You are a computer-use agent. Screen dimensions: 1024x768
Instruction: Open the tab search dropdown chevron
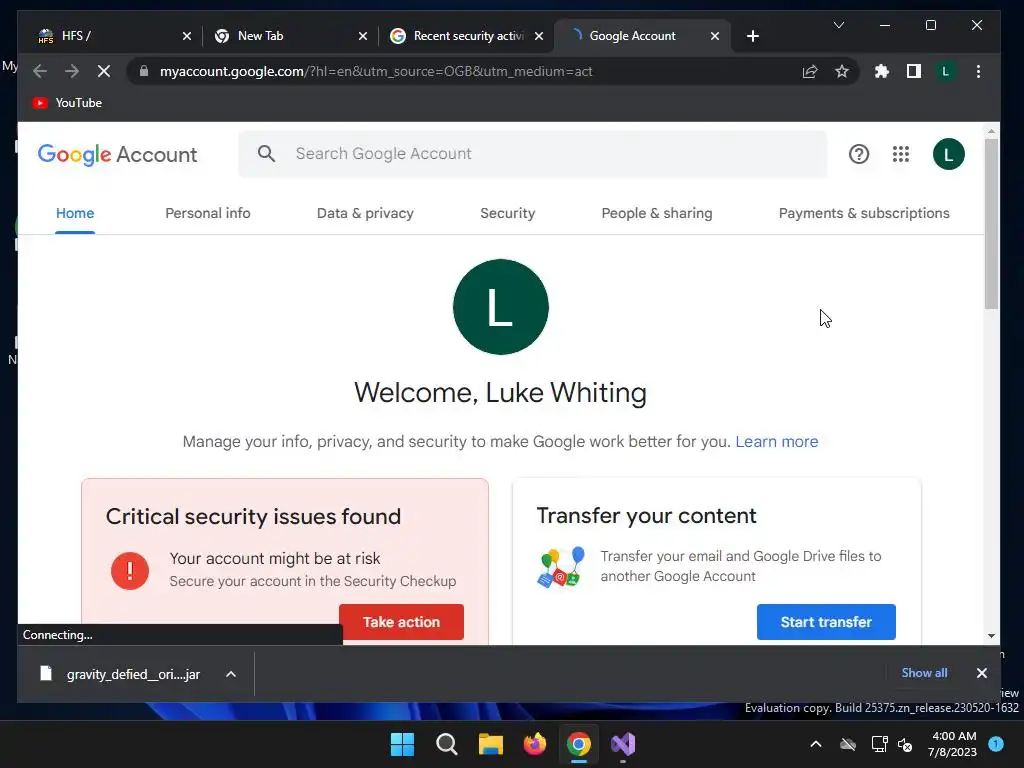839,25
